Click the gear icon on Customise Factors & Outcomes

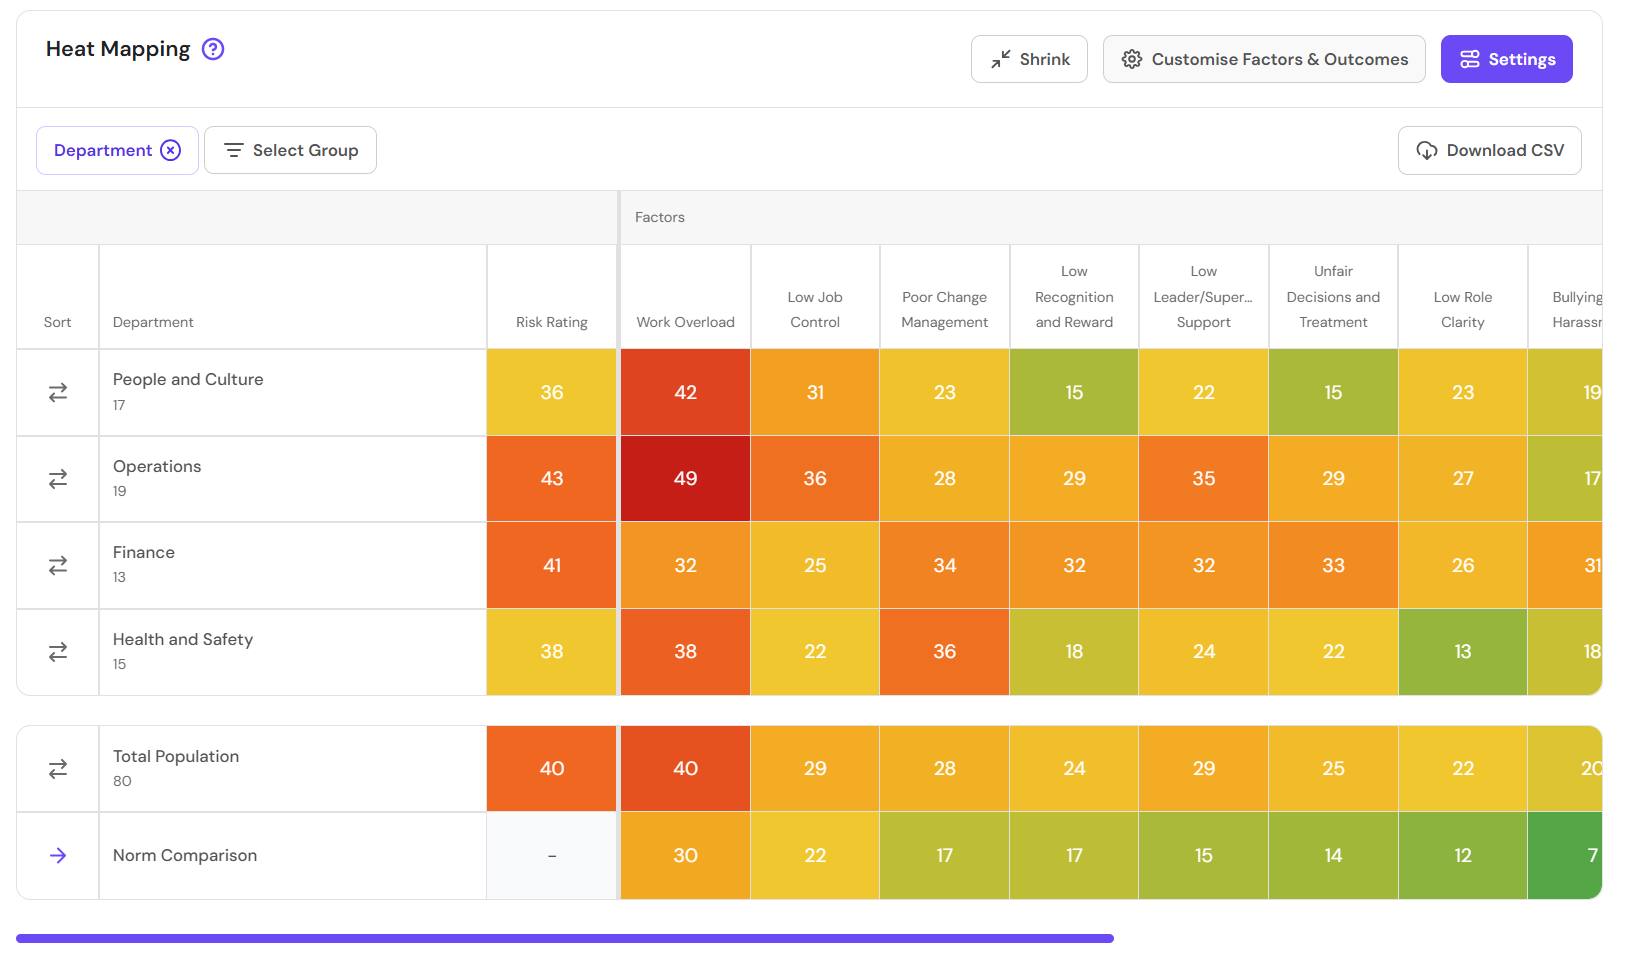(1132, 59)
